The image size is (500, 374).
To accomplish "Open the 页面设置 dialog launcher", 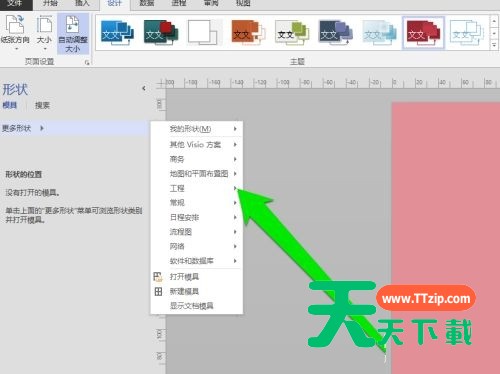I will click(x=87, y=62).
